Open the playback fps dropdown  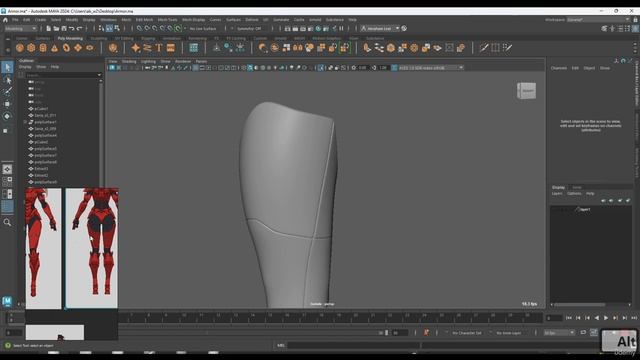pos(559,333)
